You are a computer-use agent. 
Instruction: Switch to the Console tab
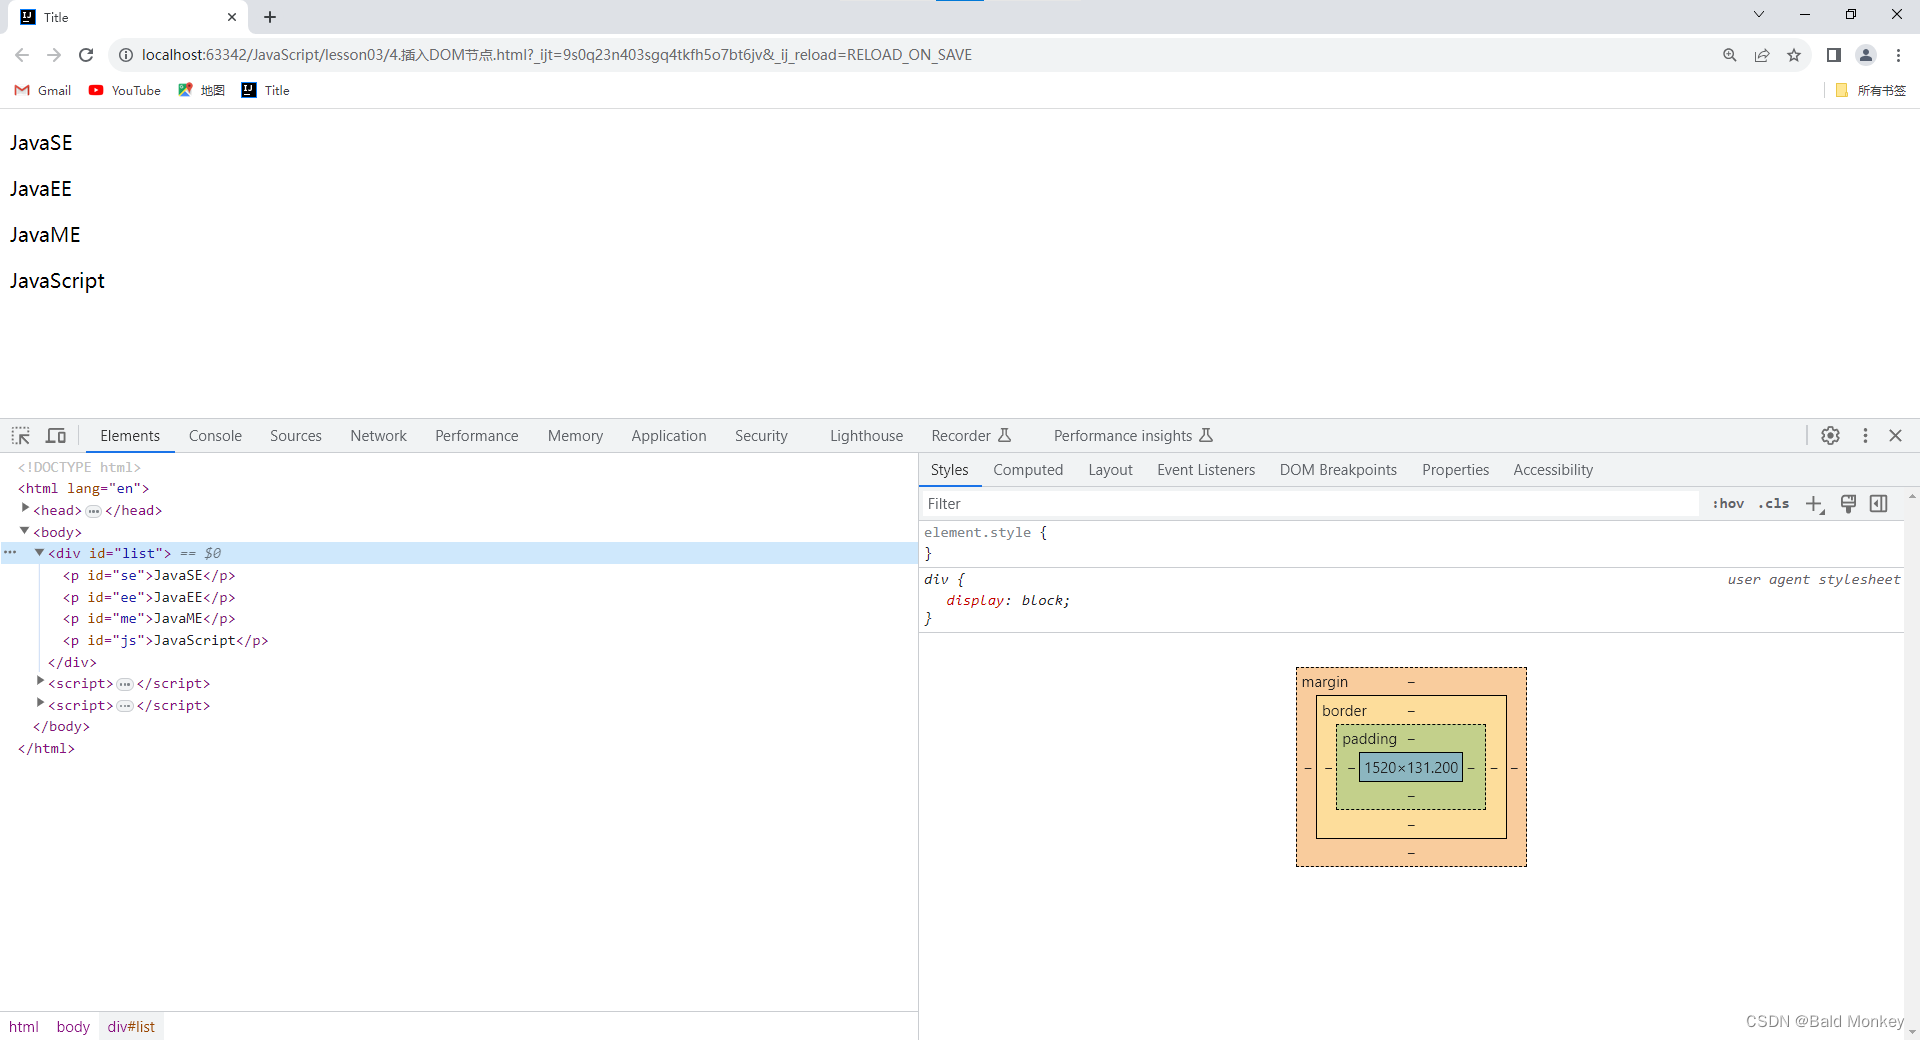pos(215,436)
